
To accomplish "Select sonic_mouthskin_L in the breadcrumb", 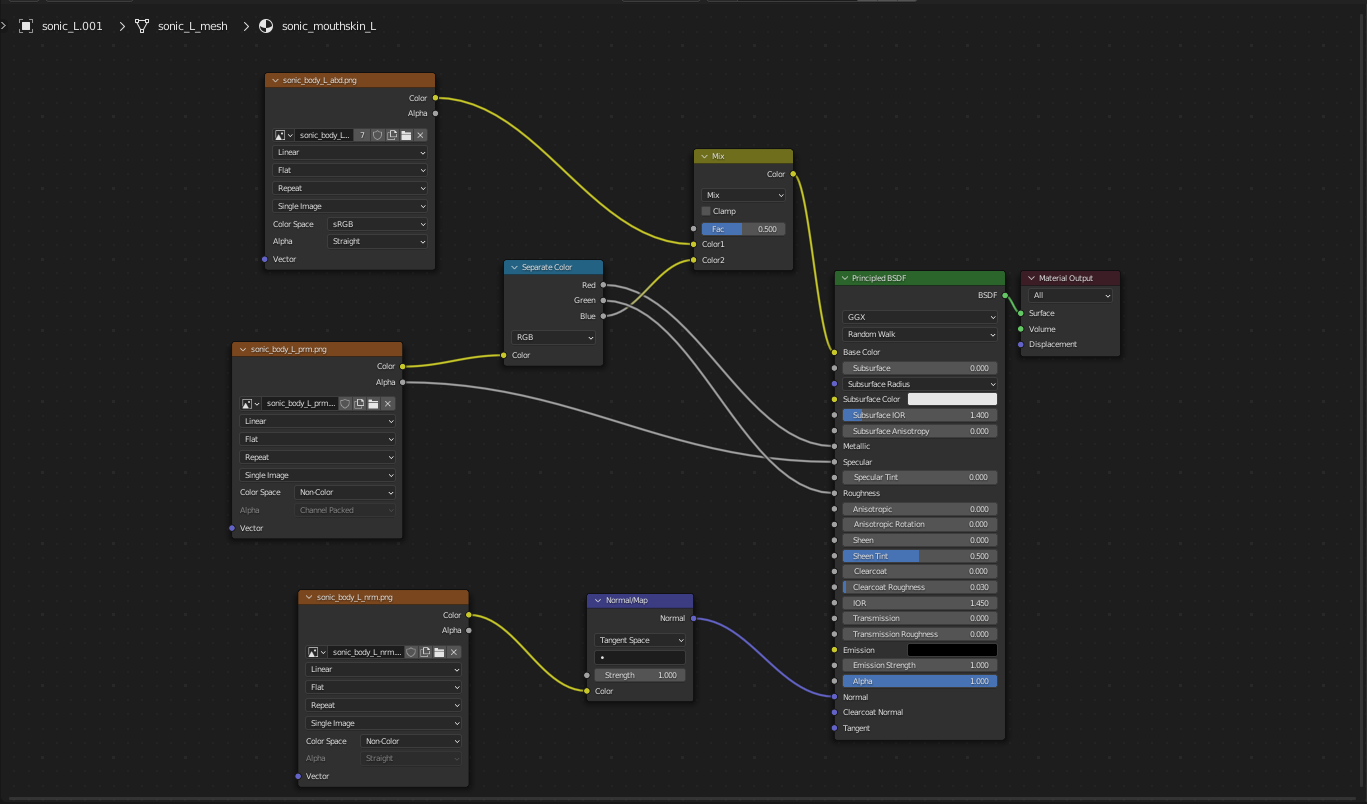I will 329,26.
